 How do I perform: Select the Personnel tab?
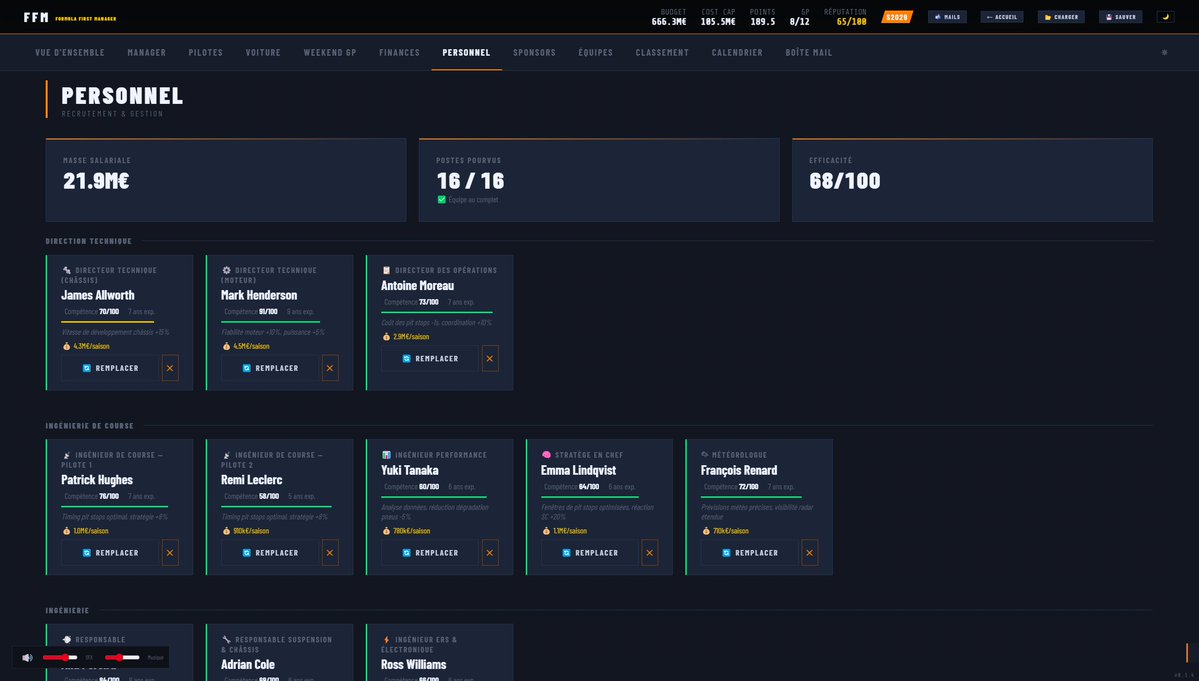point(466,53)
